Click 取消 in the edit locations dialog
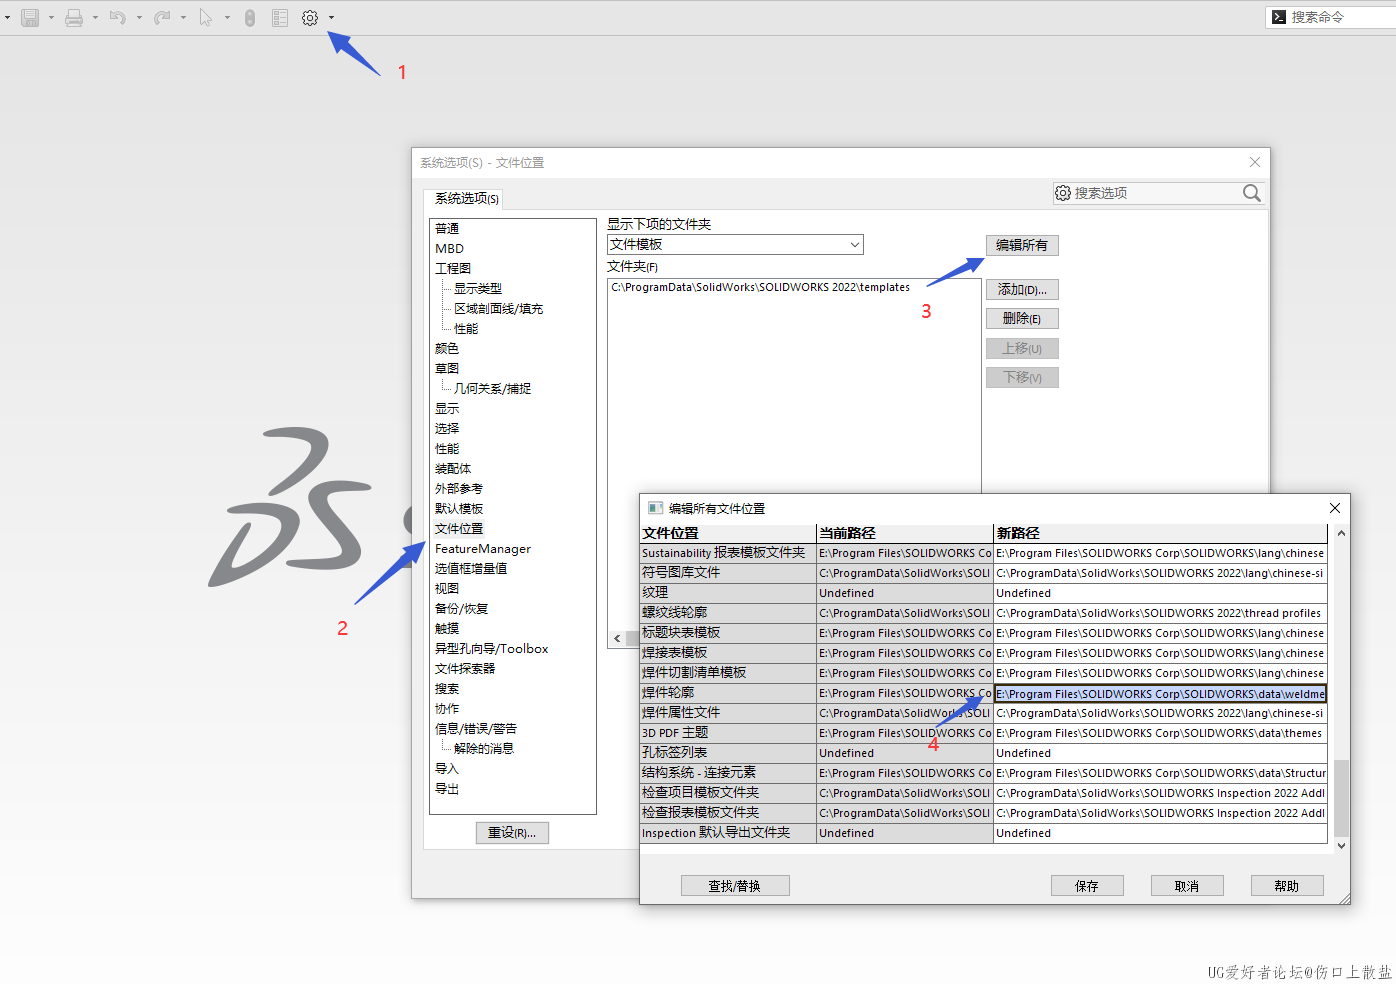This screenshot has width=1396, height=984. (1187, 886)
